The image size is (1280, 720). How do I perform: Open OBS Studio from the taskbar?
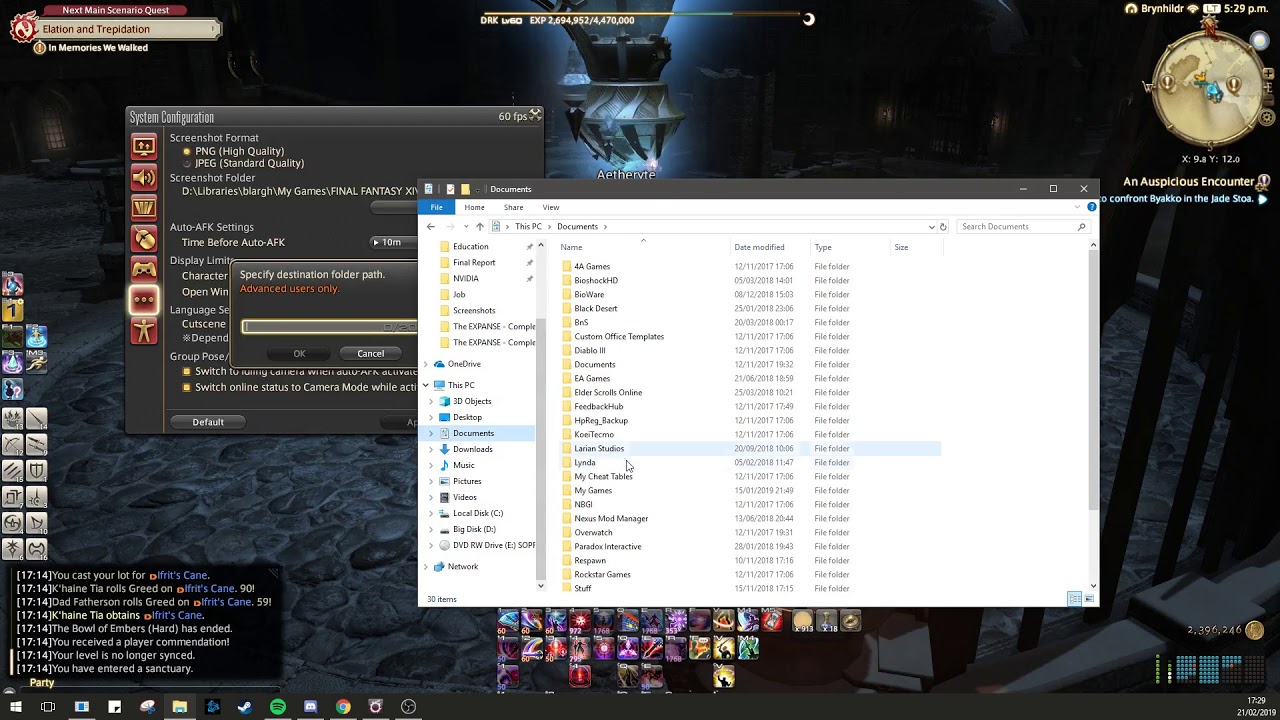click(x=408, y=707)
